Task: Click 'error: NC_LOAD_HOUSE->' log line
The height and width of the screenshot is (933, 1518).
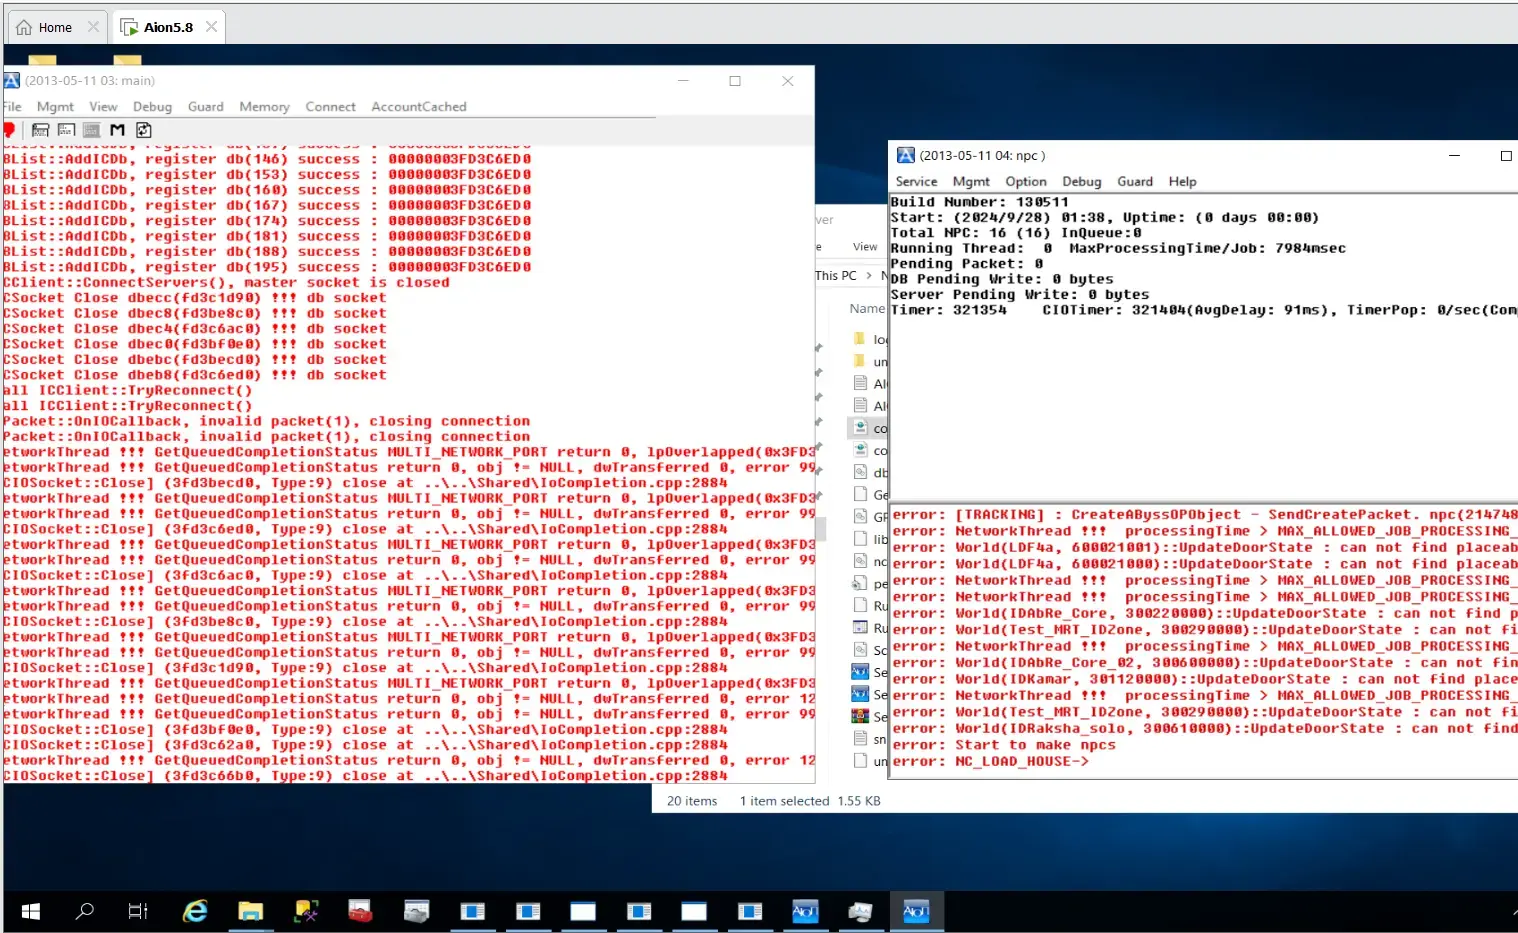Action: [990, 761]
